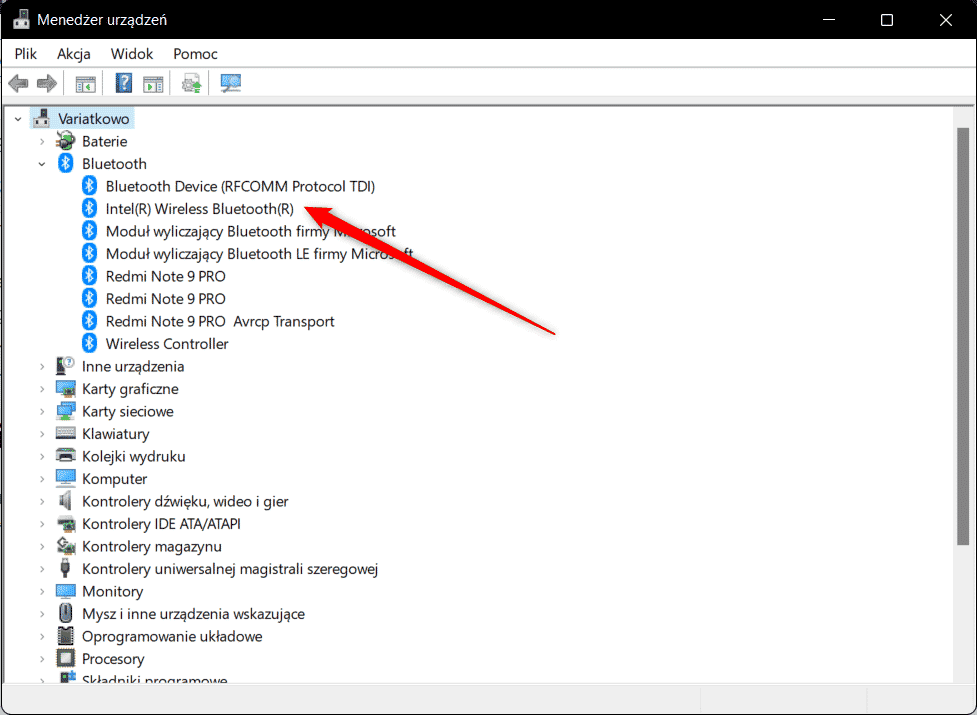This screenshot has width=977, height=715.
Task: Click the mouse icon for Mysz row
Action: 65,613
